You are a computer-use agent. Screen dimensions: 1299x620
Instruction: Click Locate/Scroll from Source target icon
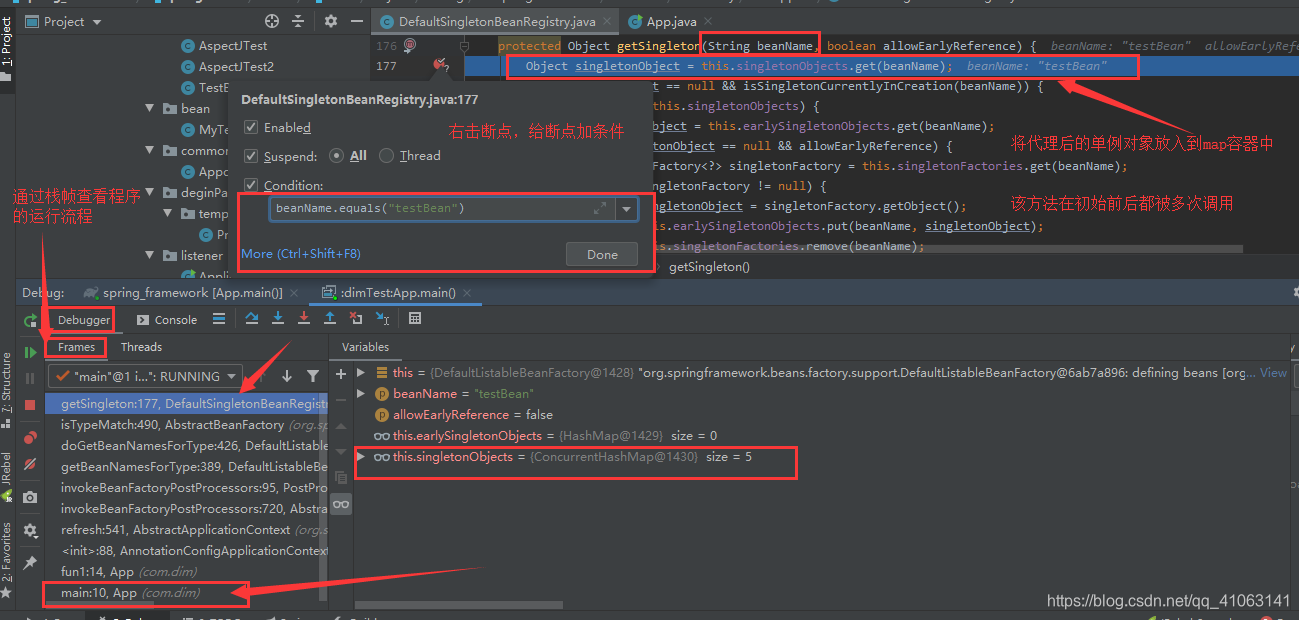(x=272, y=21)
